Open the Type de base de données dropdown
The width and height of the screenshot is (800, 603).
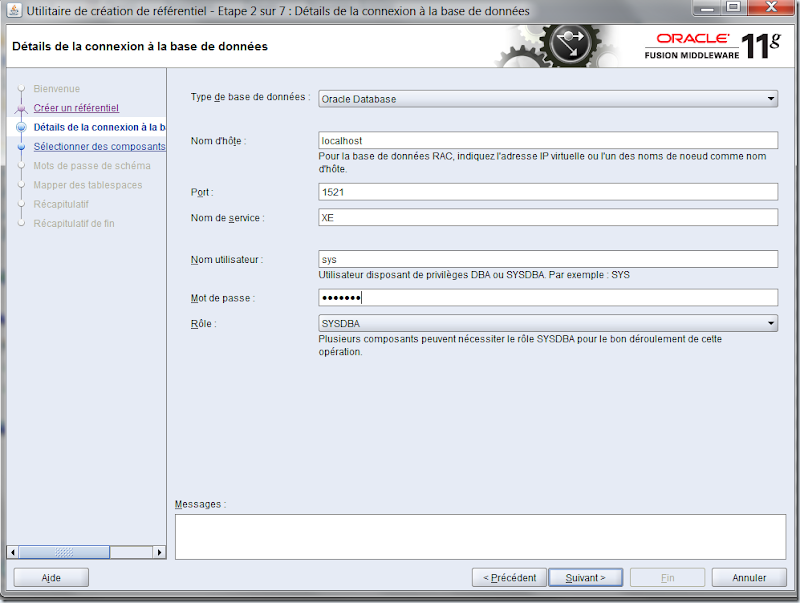coord(548,99)
